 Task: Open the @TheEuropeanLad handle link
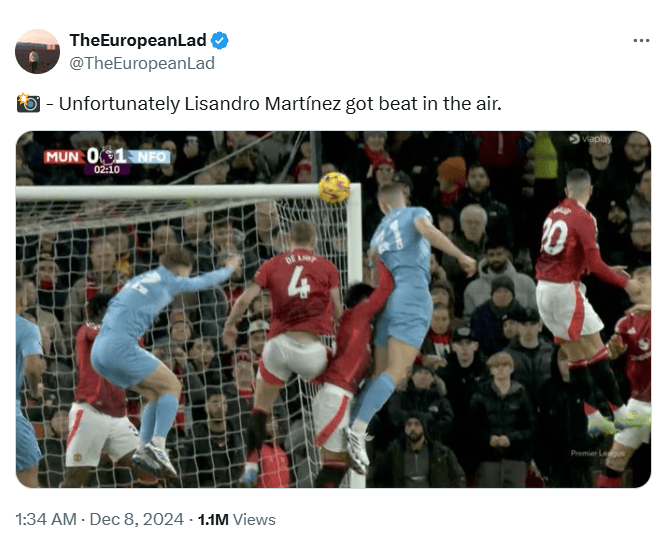[142, 63]
